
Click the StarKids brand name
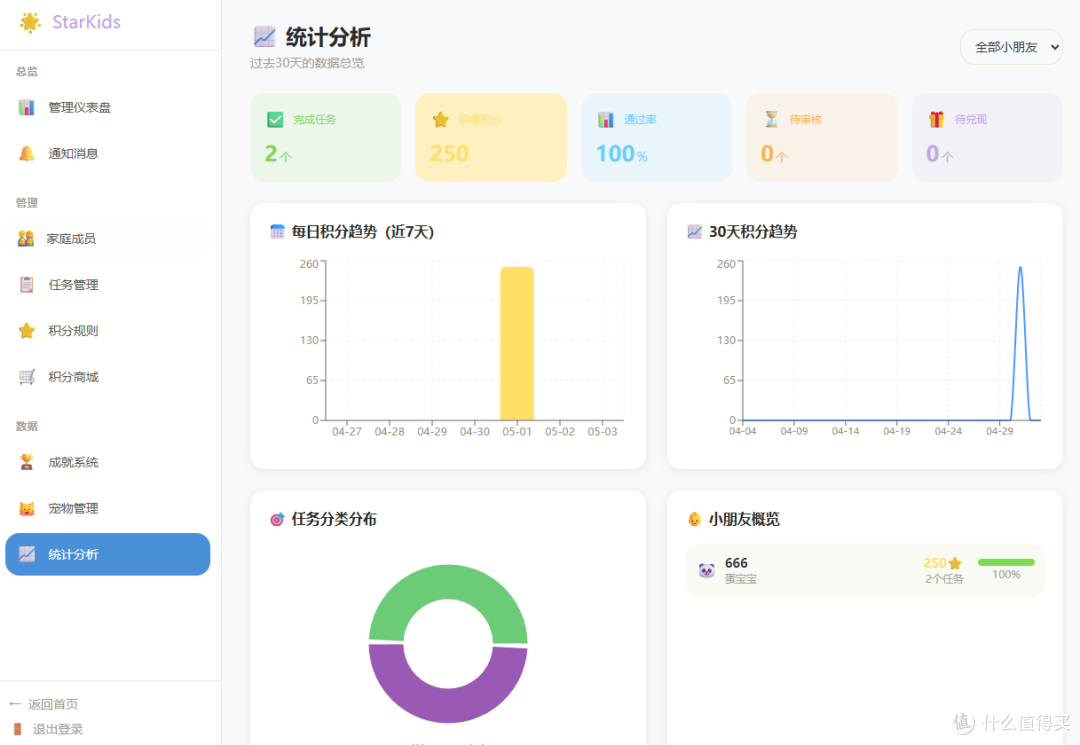[86, 22]
